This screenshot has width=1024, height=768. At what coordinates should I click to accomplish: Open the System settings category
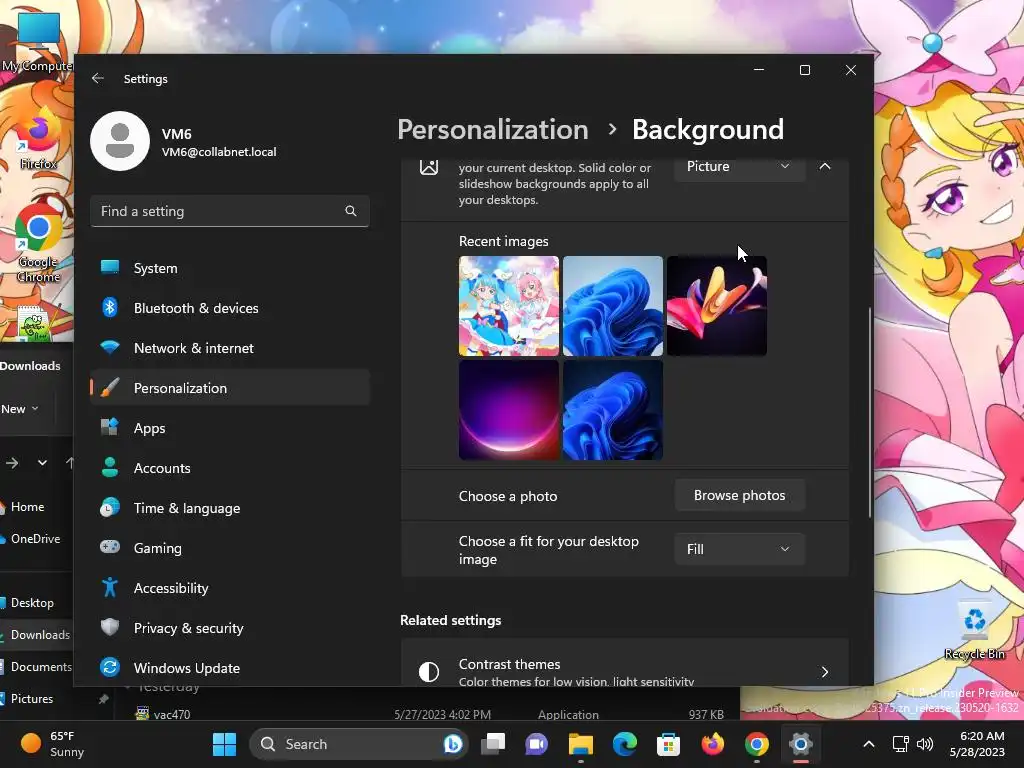point(230,268)
